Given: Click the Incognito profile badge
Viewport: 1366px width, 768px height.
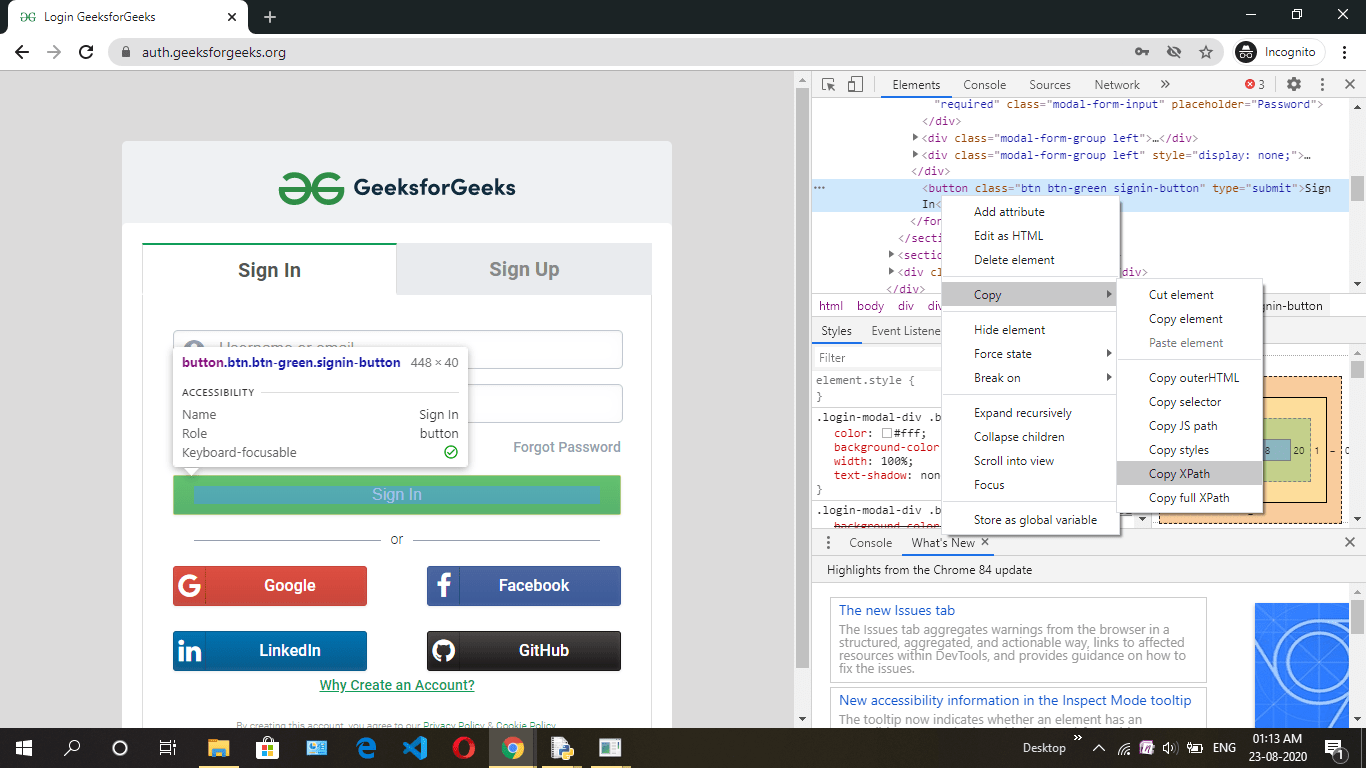Looking at the screenshot, I should [1279, 52].
